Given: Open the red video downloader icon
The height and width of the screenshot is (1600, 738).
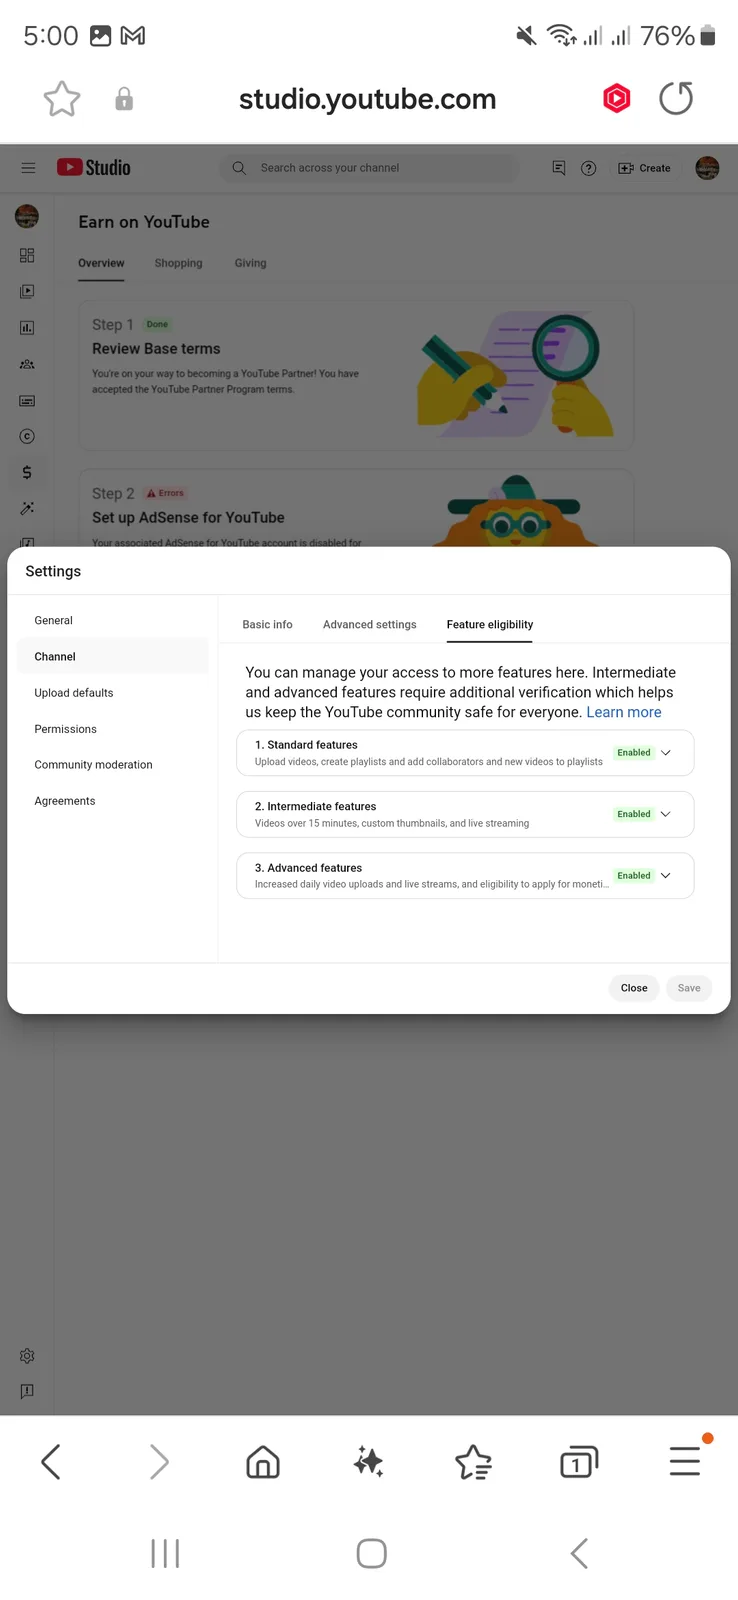Looking at the screenshot, I should pos(617,98).
